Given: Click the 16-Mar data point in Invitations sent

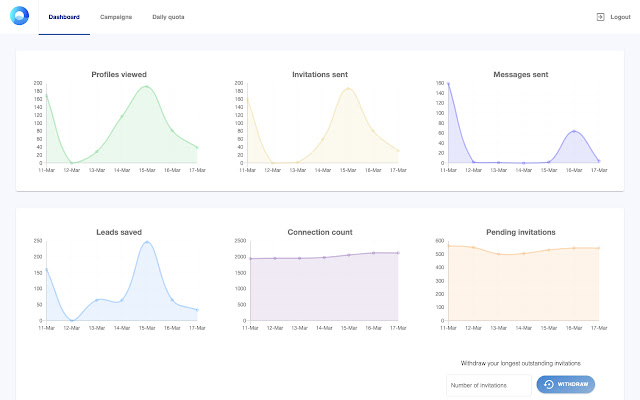Looking at the screenshot, I should click(373, 131).
